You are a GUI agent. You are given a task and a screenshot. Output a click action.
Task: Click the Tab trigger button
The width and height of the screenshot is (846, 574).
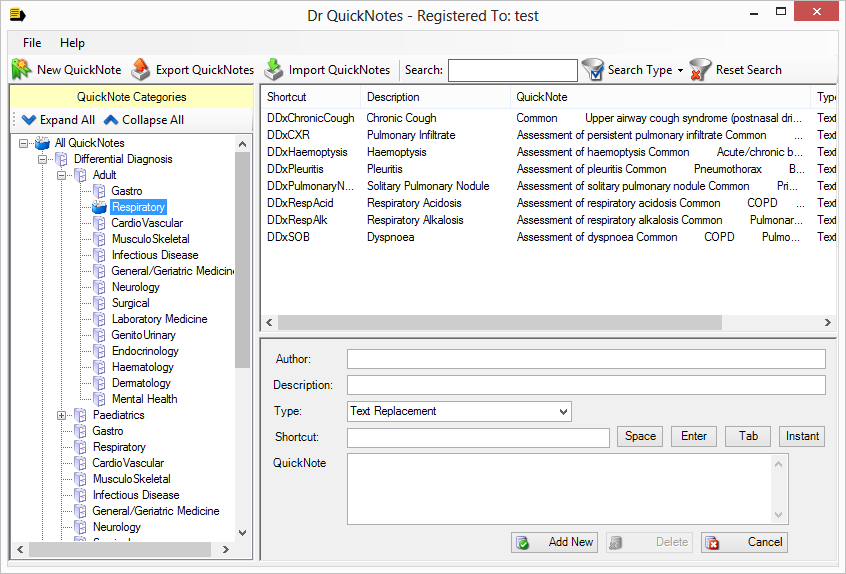point(748,436)
